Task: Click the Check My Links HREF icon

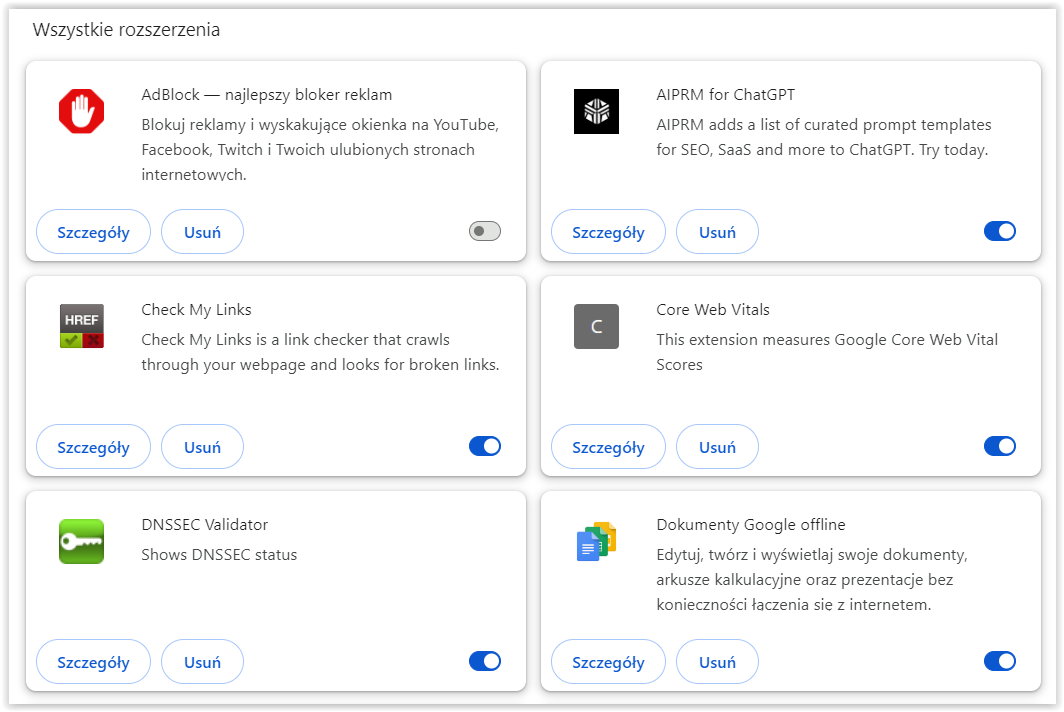Action: pyautogui.click(x=81, y=326)
